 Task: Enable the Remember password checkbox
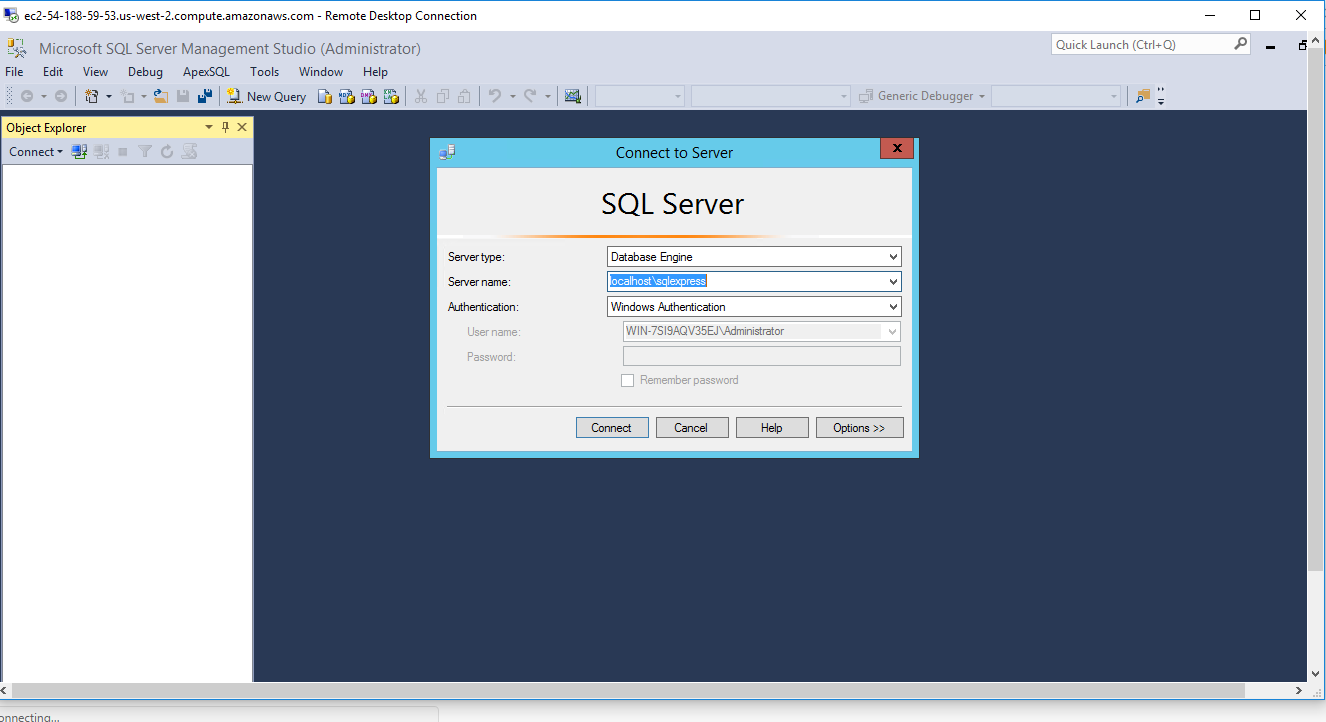click(628, 380)
